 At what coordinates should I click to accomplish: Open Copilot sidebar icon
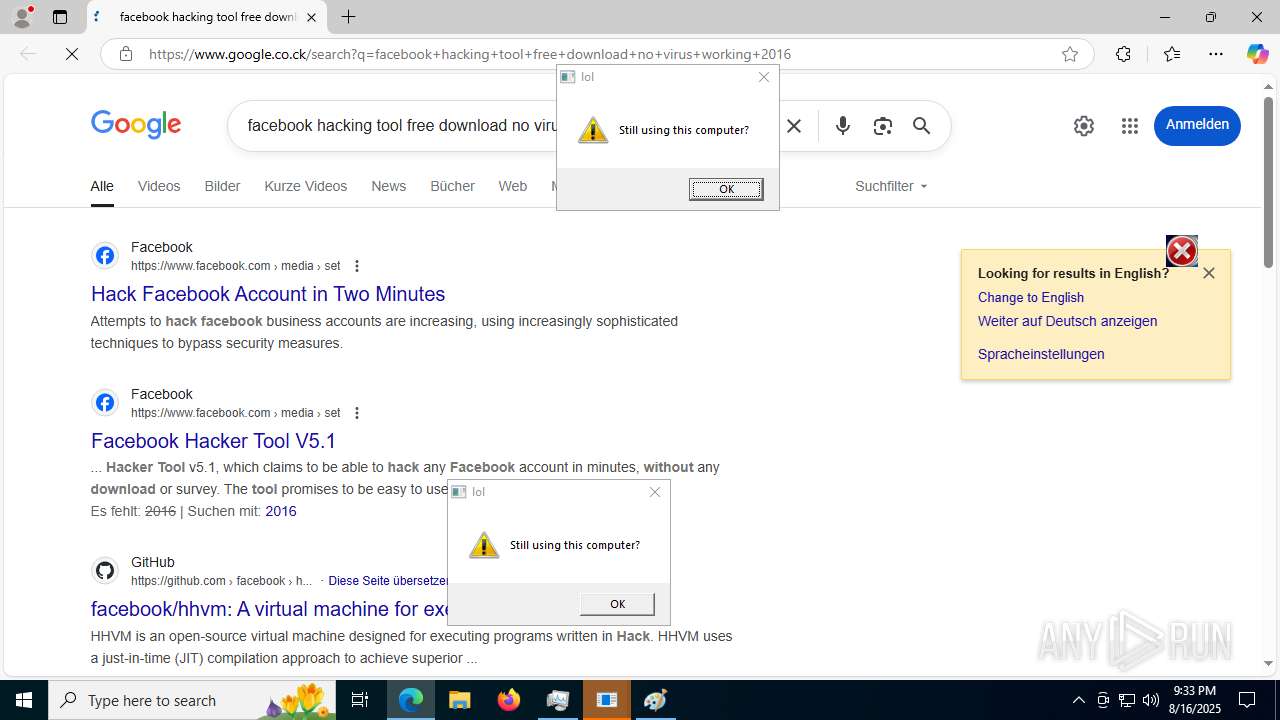pos(1257,54)
